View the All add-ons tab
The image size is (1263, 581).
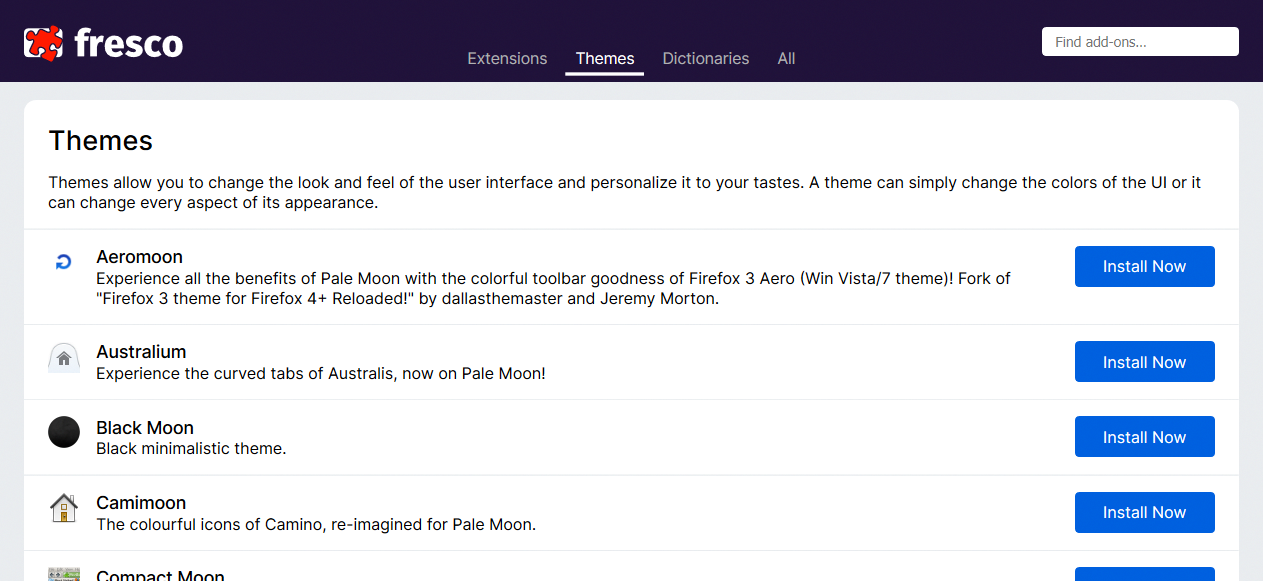786,58
